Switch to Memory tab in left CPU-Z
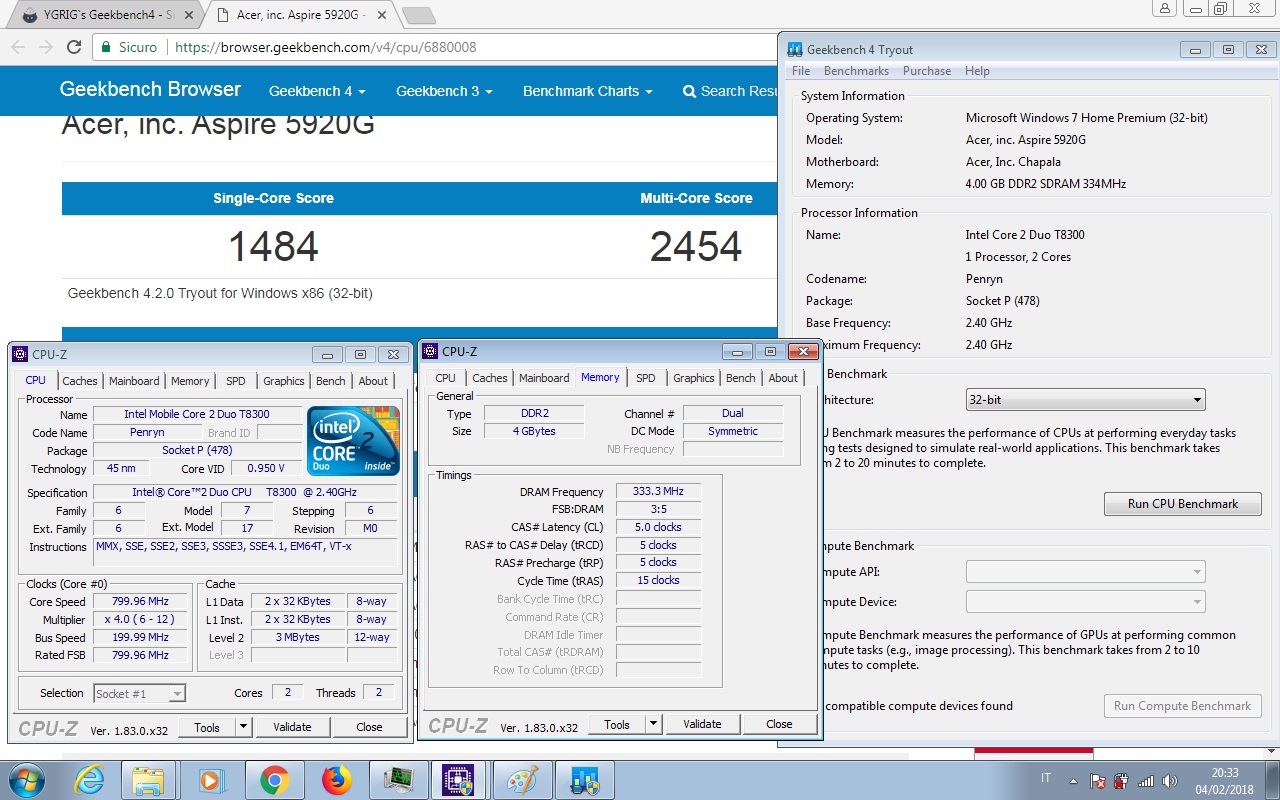Screen dimensions: 1280x800 (190, 381)
